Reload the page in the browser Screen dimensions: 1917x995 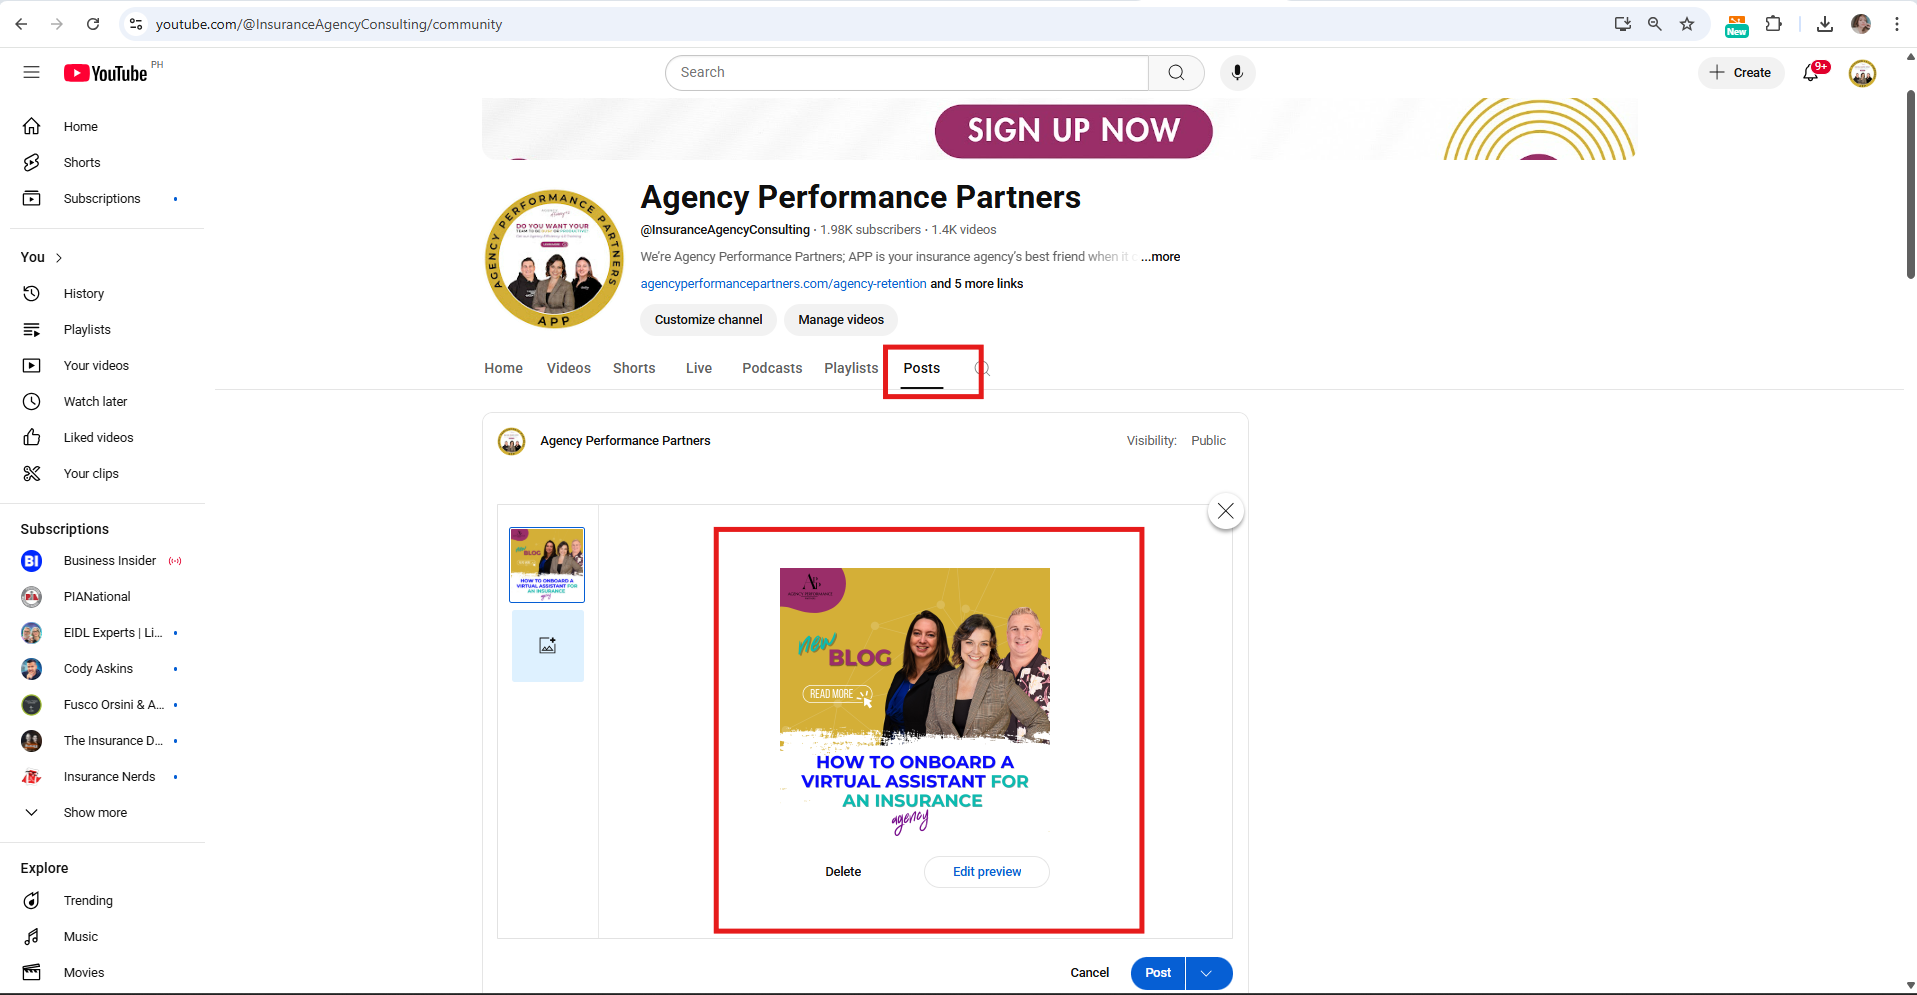click(x=93, y=24)
